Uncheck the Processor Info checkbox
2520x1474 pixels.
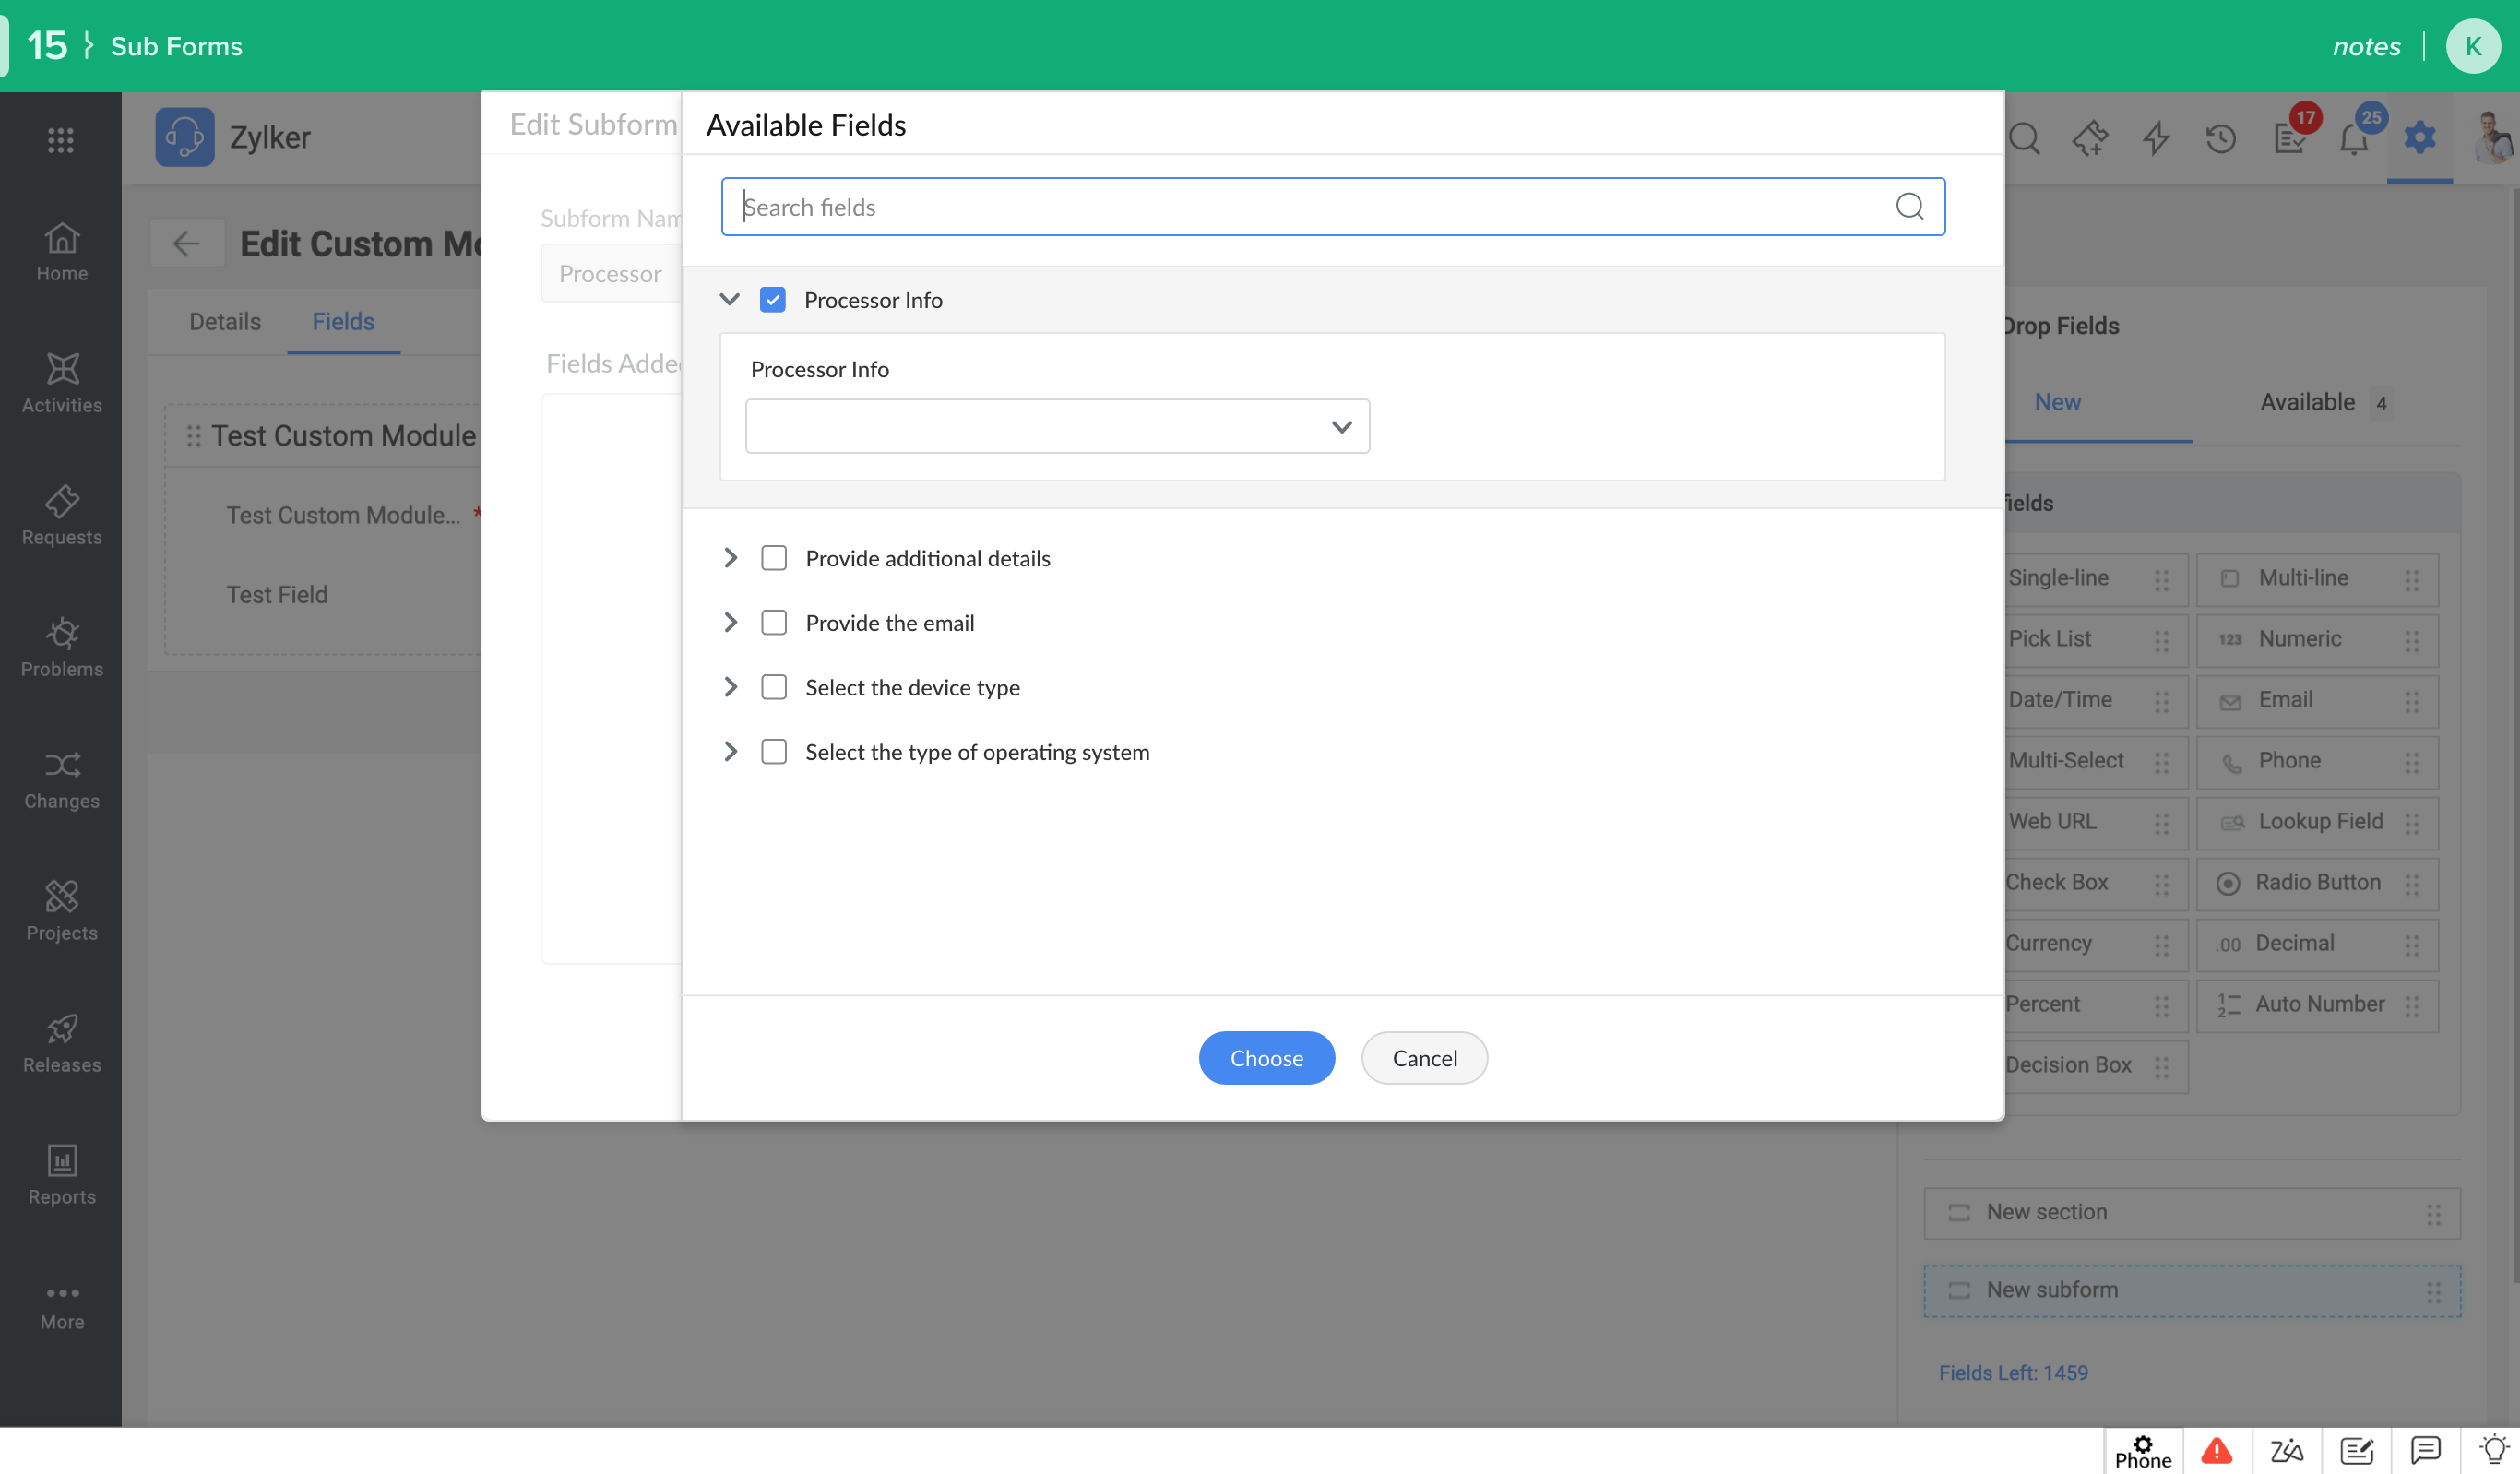tap(772, 300)
